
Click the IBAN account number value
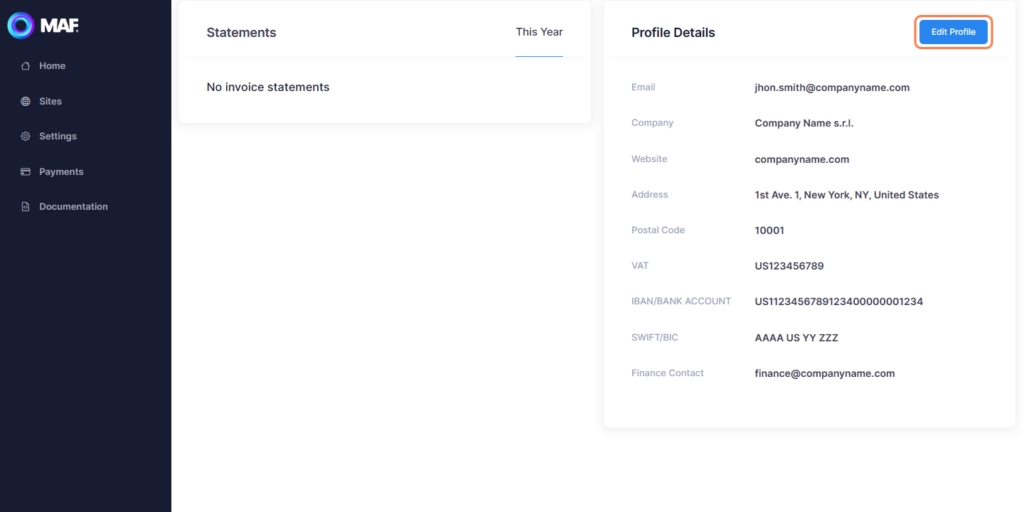(838, 302)
